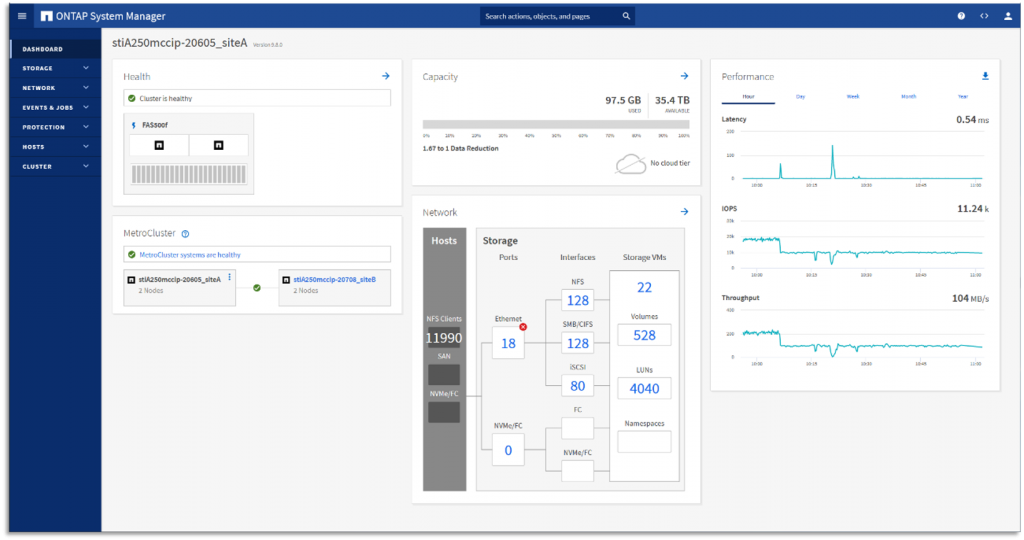The image size is (1024, 540).
Task: Switch performance chart to Day tab
Action: point(800,96)
